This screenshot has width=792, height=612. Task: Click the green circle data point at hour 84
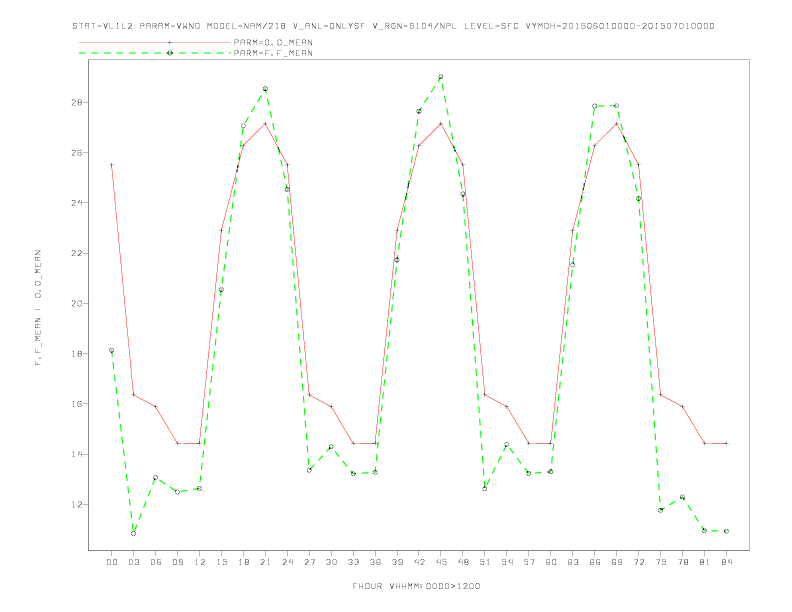click(726, 531)
